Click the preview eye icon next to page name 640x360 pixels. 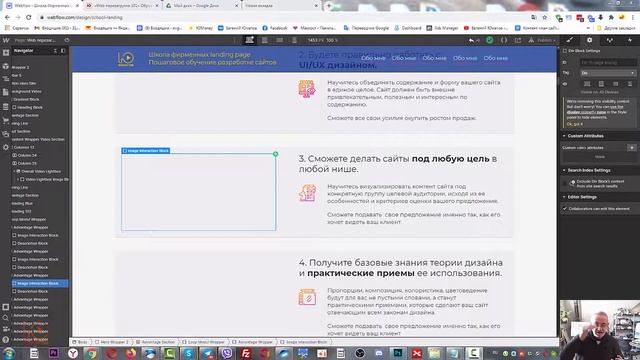click(x=67, y=40)
